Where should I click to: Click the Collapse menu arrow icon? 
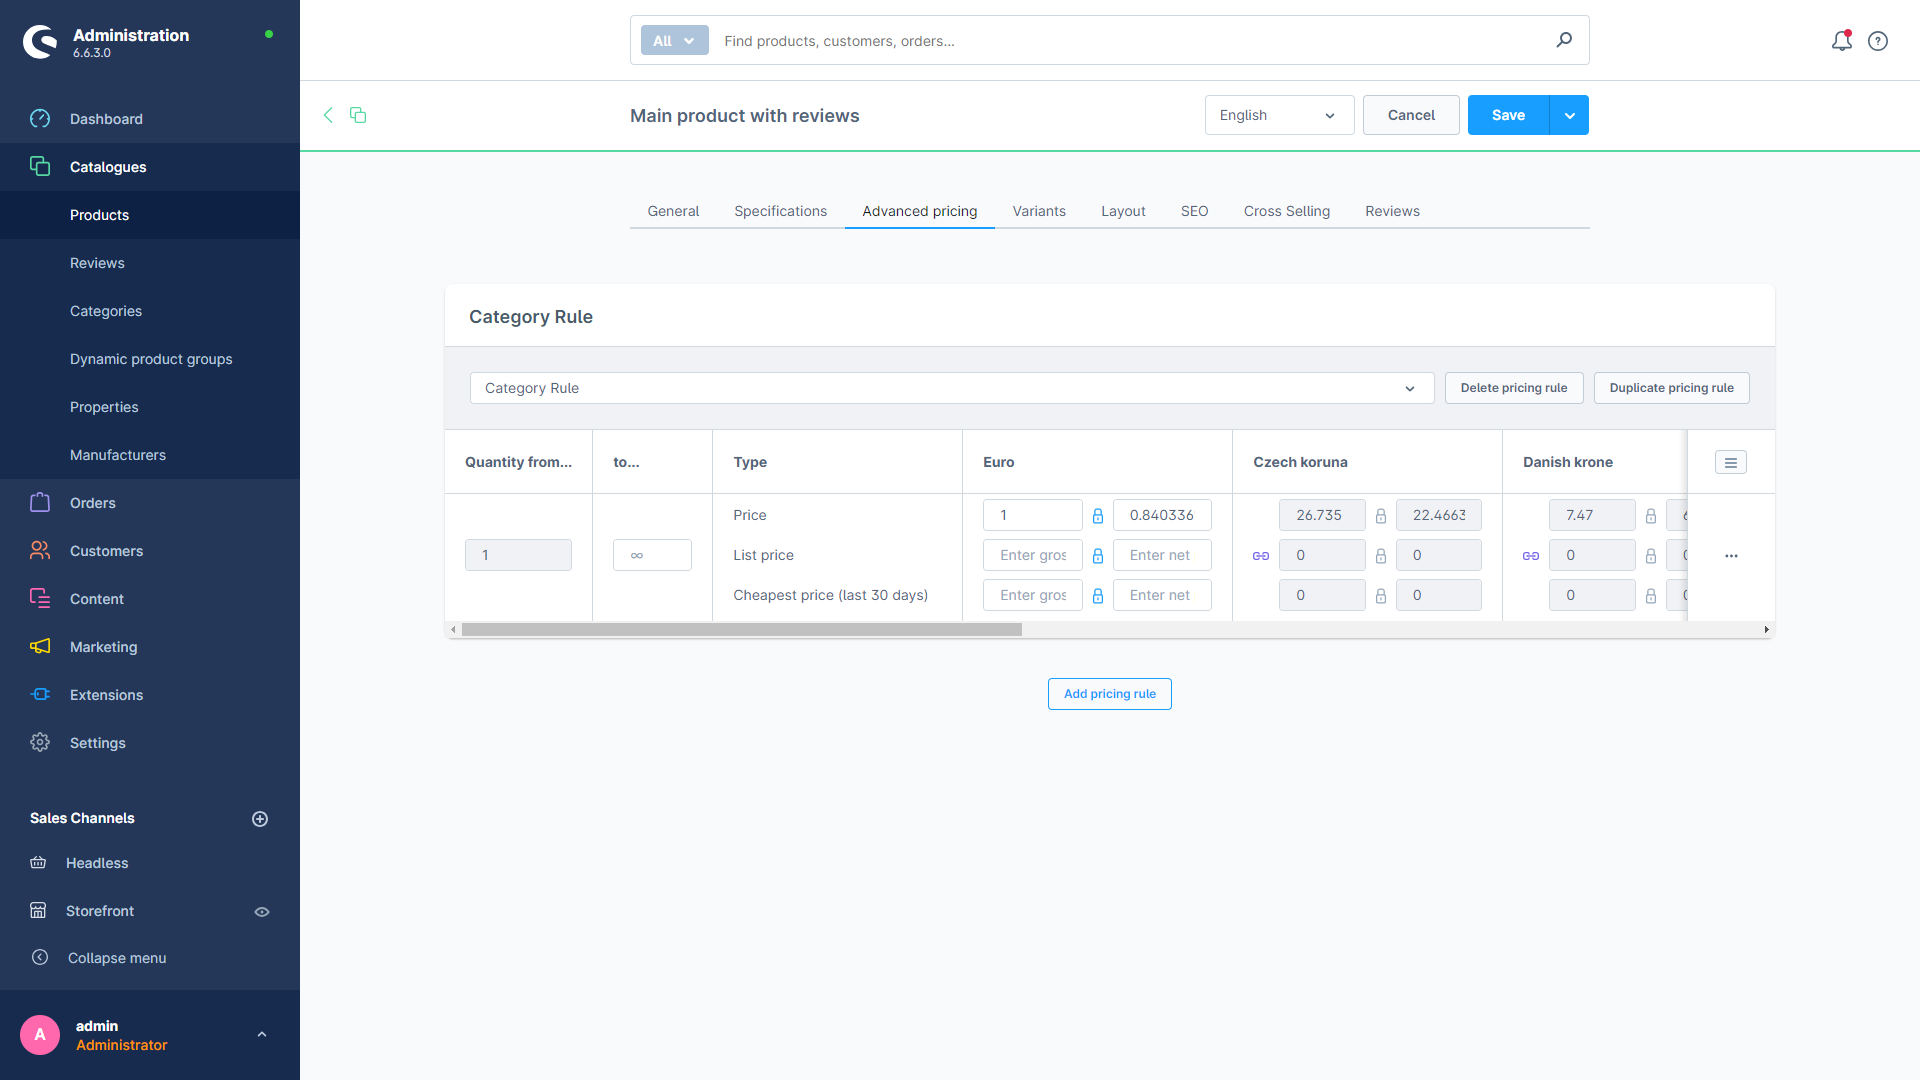click(x=40, y=957)
